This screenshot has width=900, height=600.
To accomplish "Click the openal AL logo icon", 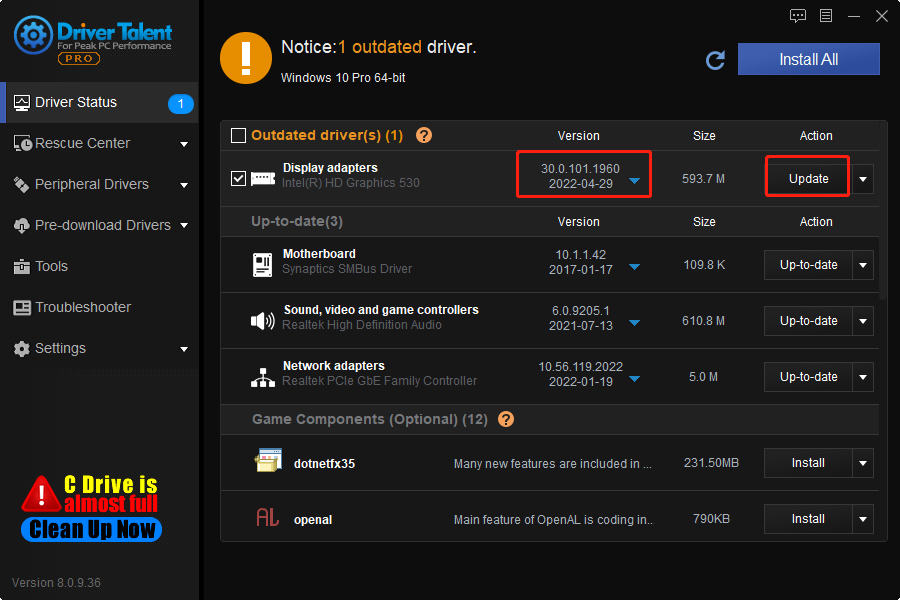I will click(267, 517).
